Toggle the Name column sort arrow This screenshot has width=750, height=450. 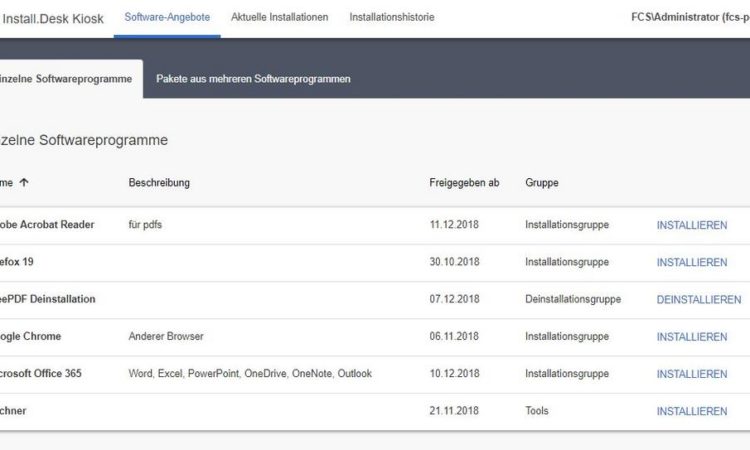click(x=24, y=182)
